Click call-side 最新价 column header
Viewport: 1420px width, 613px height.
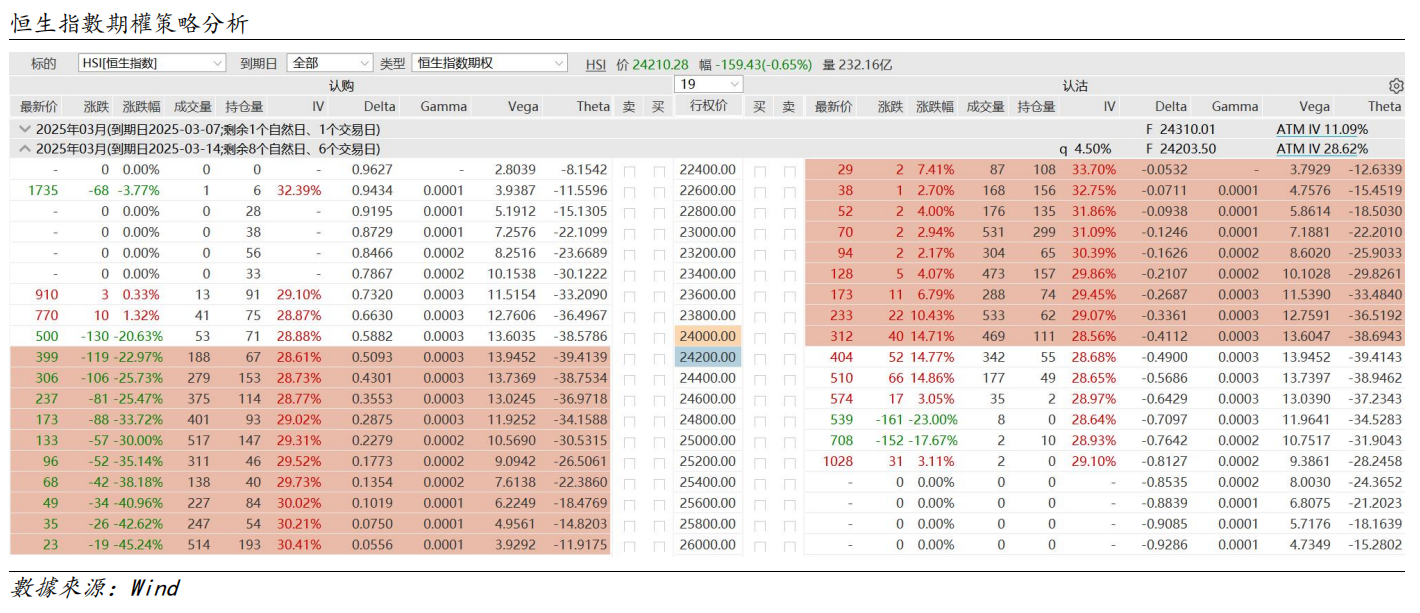click(x=39, y=106)
